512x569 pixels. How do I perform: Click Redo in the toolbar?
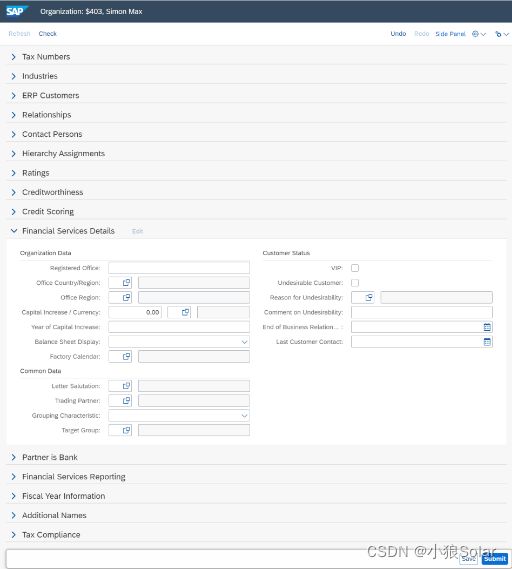(x=421, y=34)
